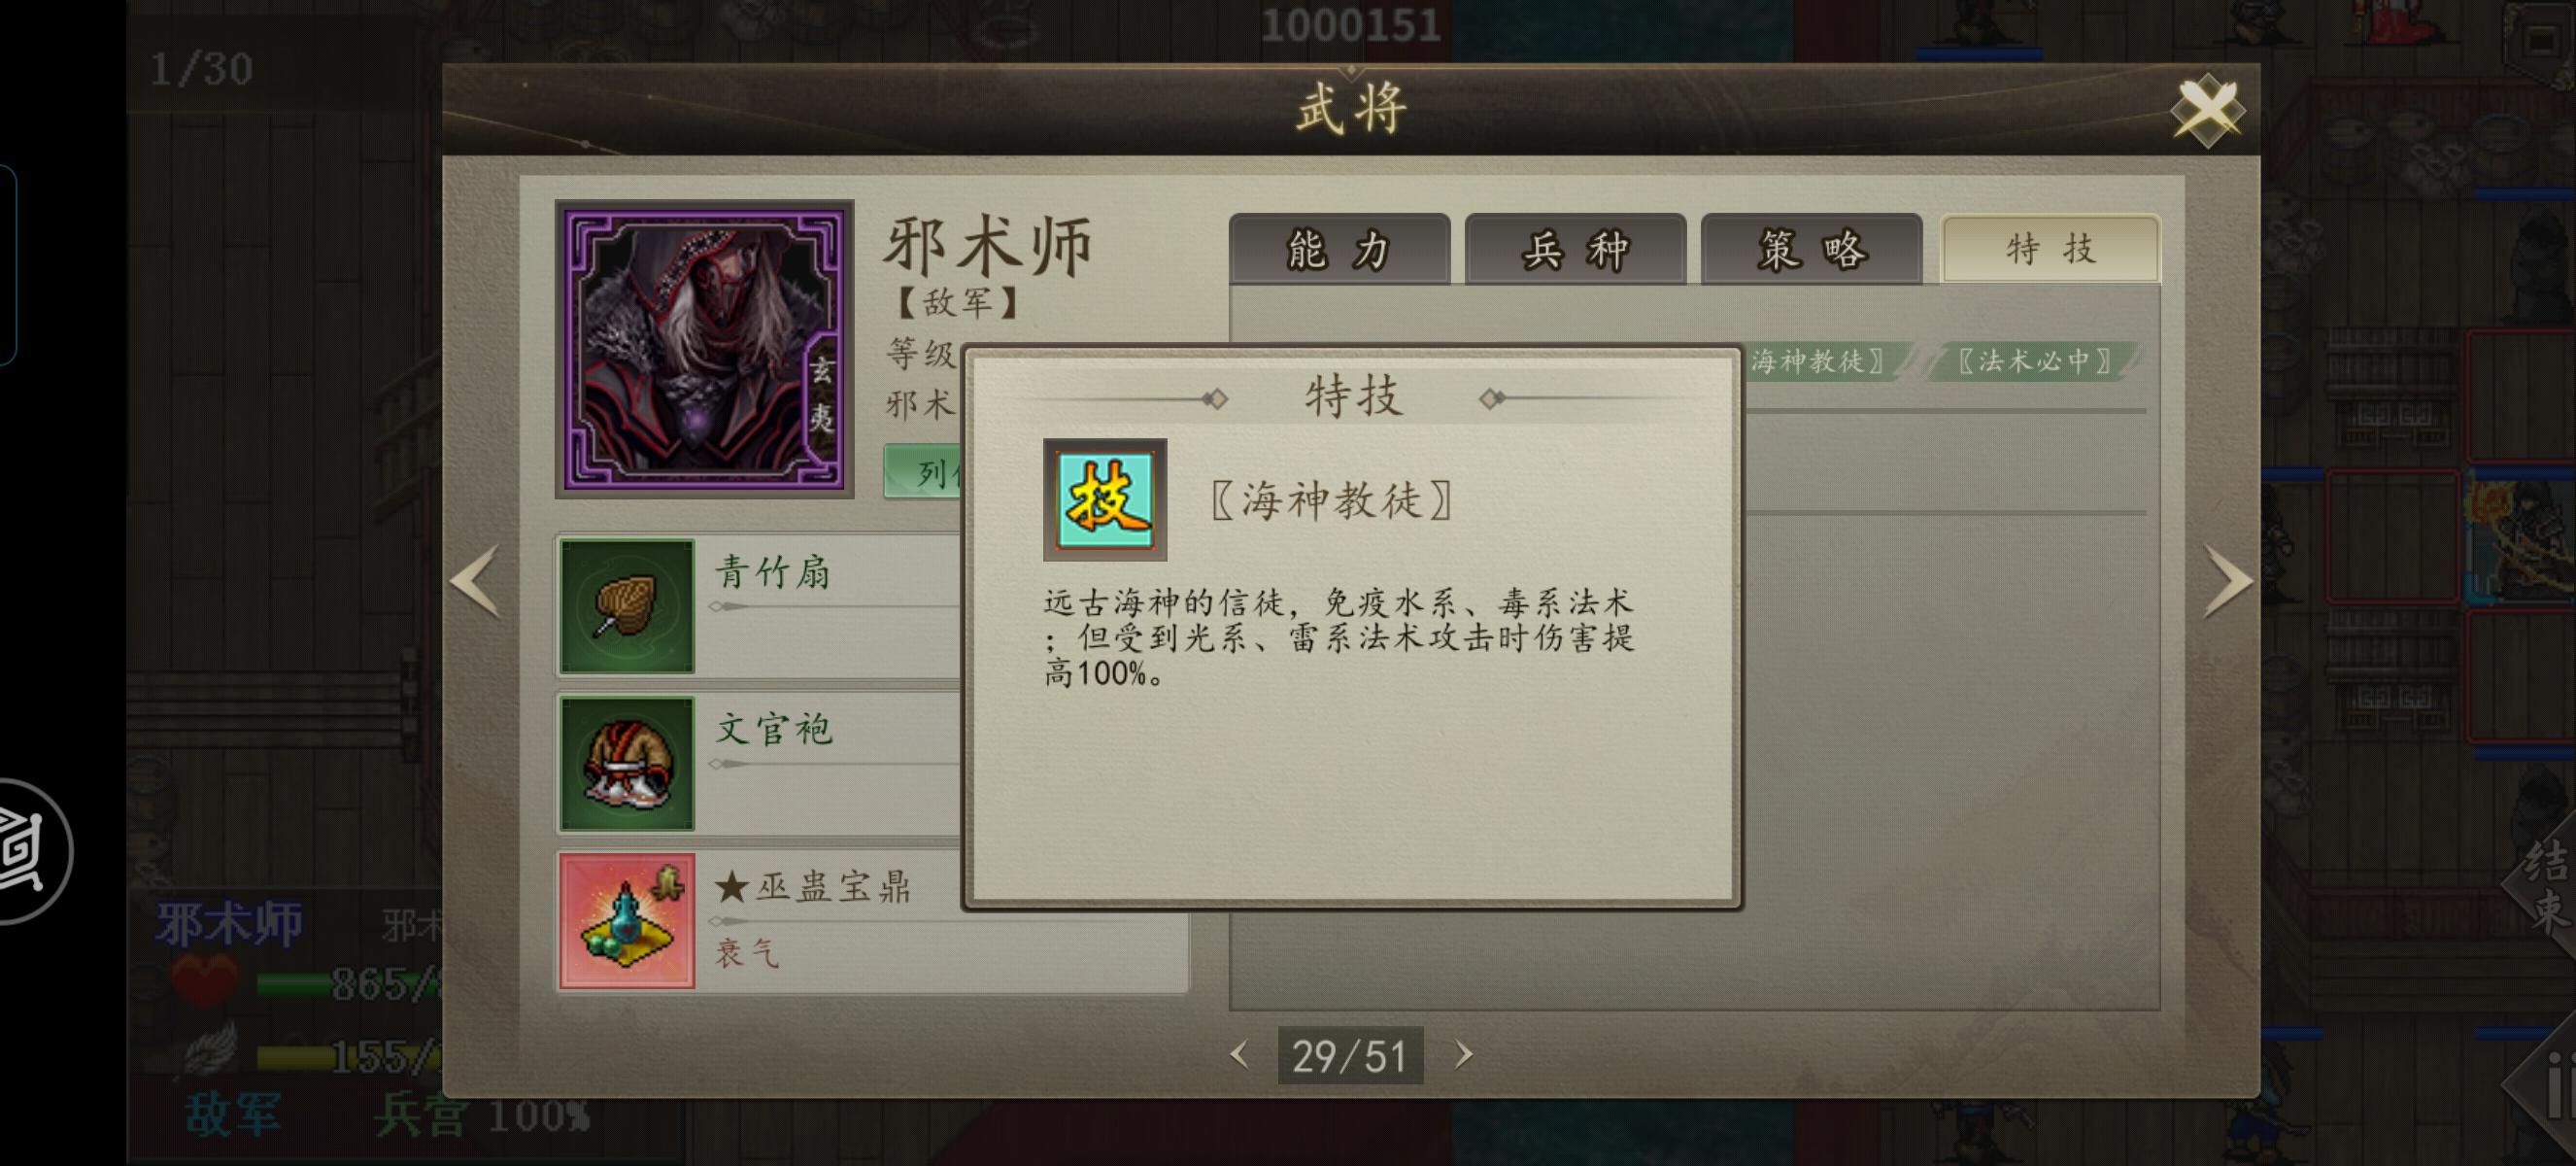This screenshot has height=1166, width=2576.
Task: Step to previous page before 29/51
Action: tap(1240, 1055)
